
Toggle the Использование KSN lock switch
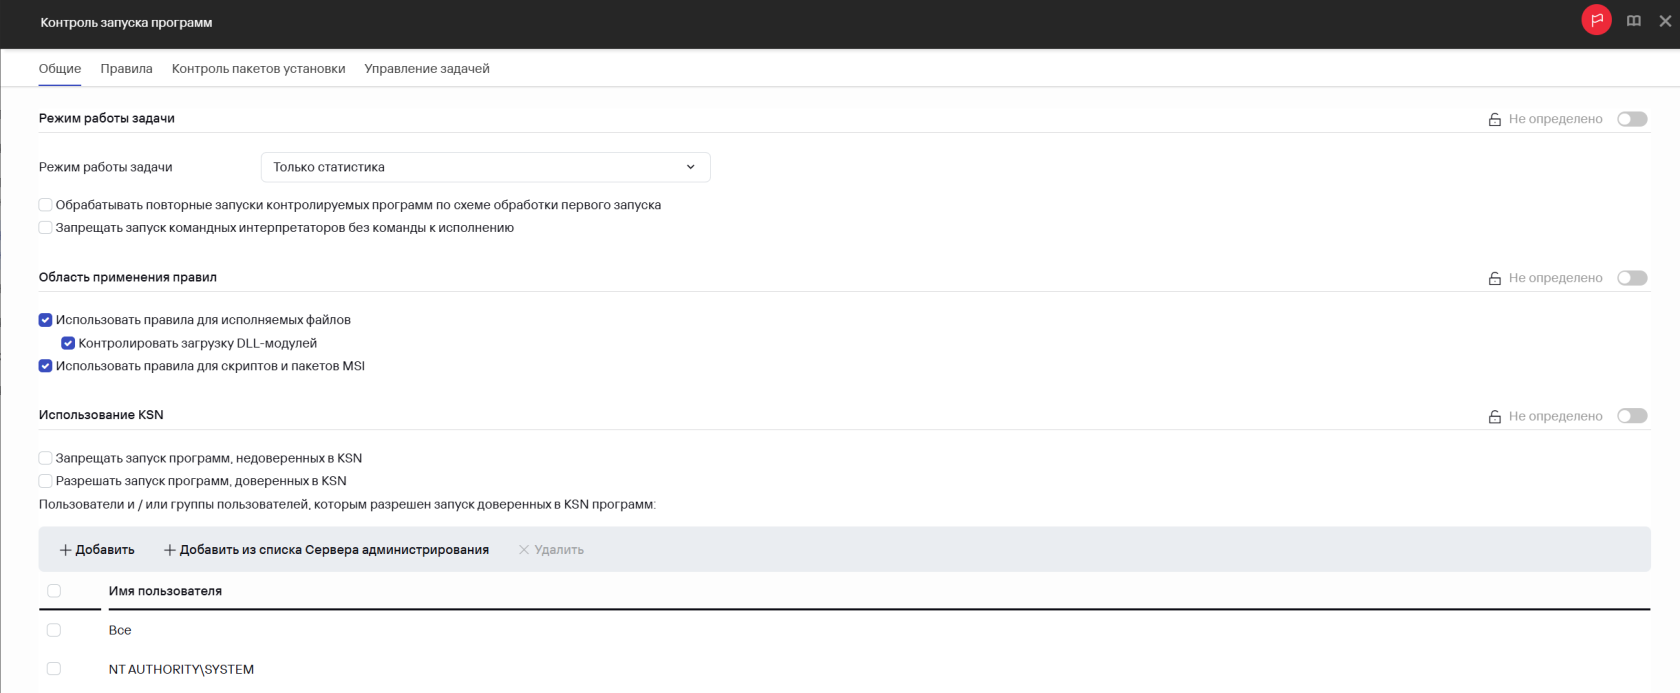[x=1632, y=416]
